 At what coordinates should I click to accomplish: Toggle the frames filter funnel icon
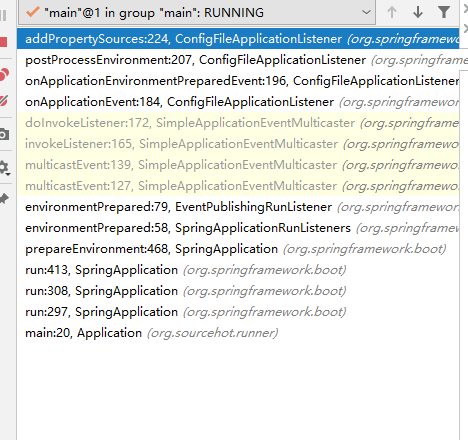tap(444, 13)
